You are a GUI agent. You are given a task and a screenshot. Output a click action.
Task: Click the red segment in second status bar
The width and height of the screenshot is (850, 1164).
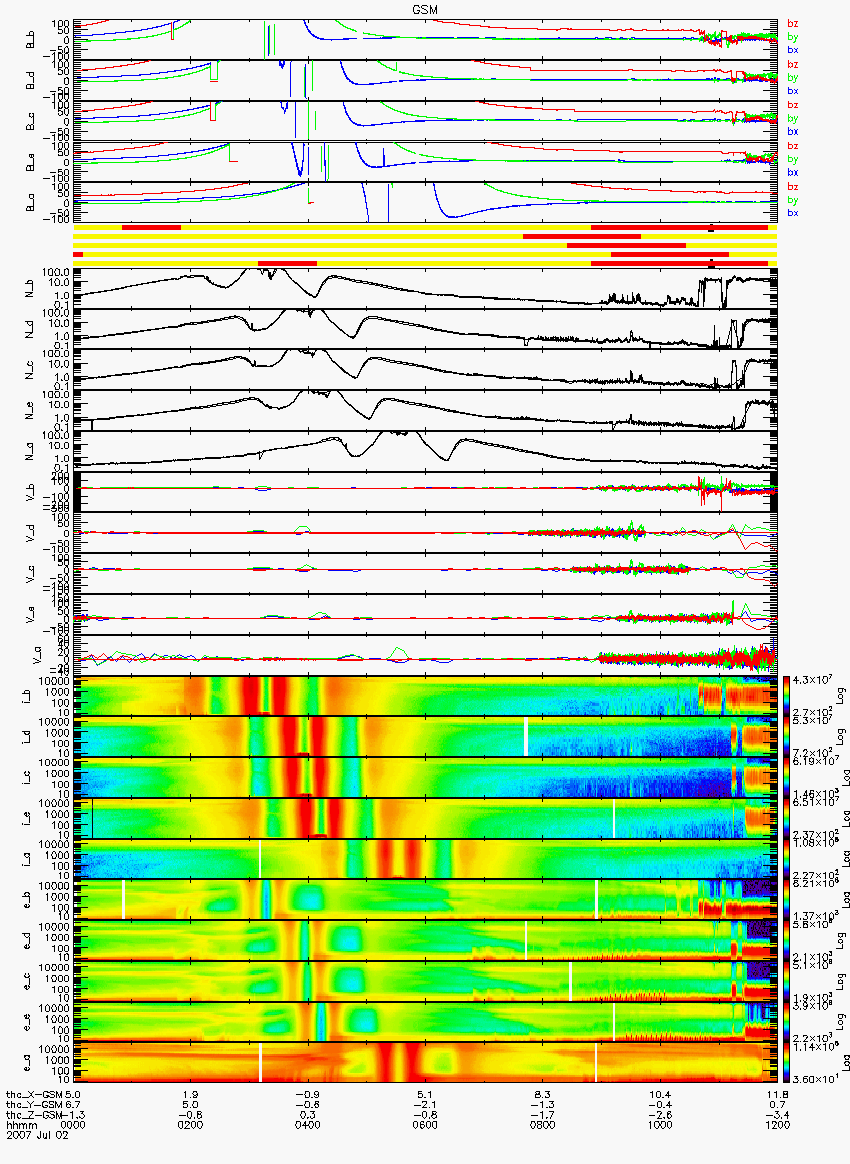pyautogui.click(x=581, y=236)
